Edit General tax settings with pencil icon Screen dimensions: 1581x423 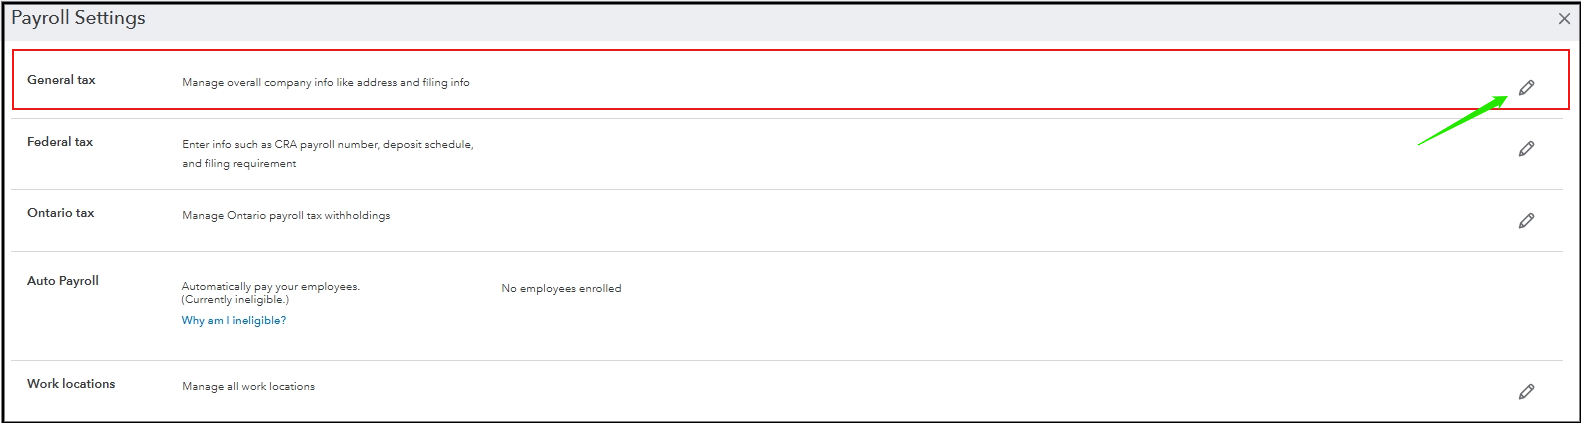[1526, 88]
